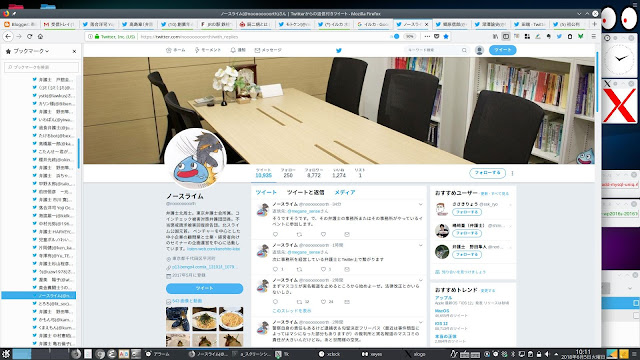The height and width of the screenshot is (360, 640).
Task: Retweet the tweet with 12 retweets
Action: (299, 302)
